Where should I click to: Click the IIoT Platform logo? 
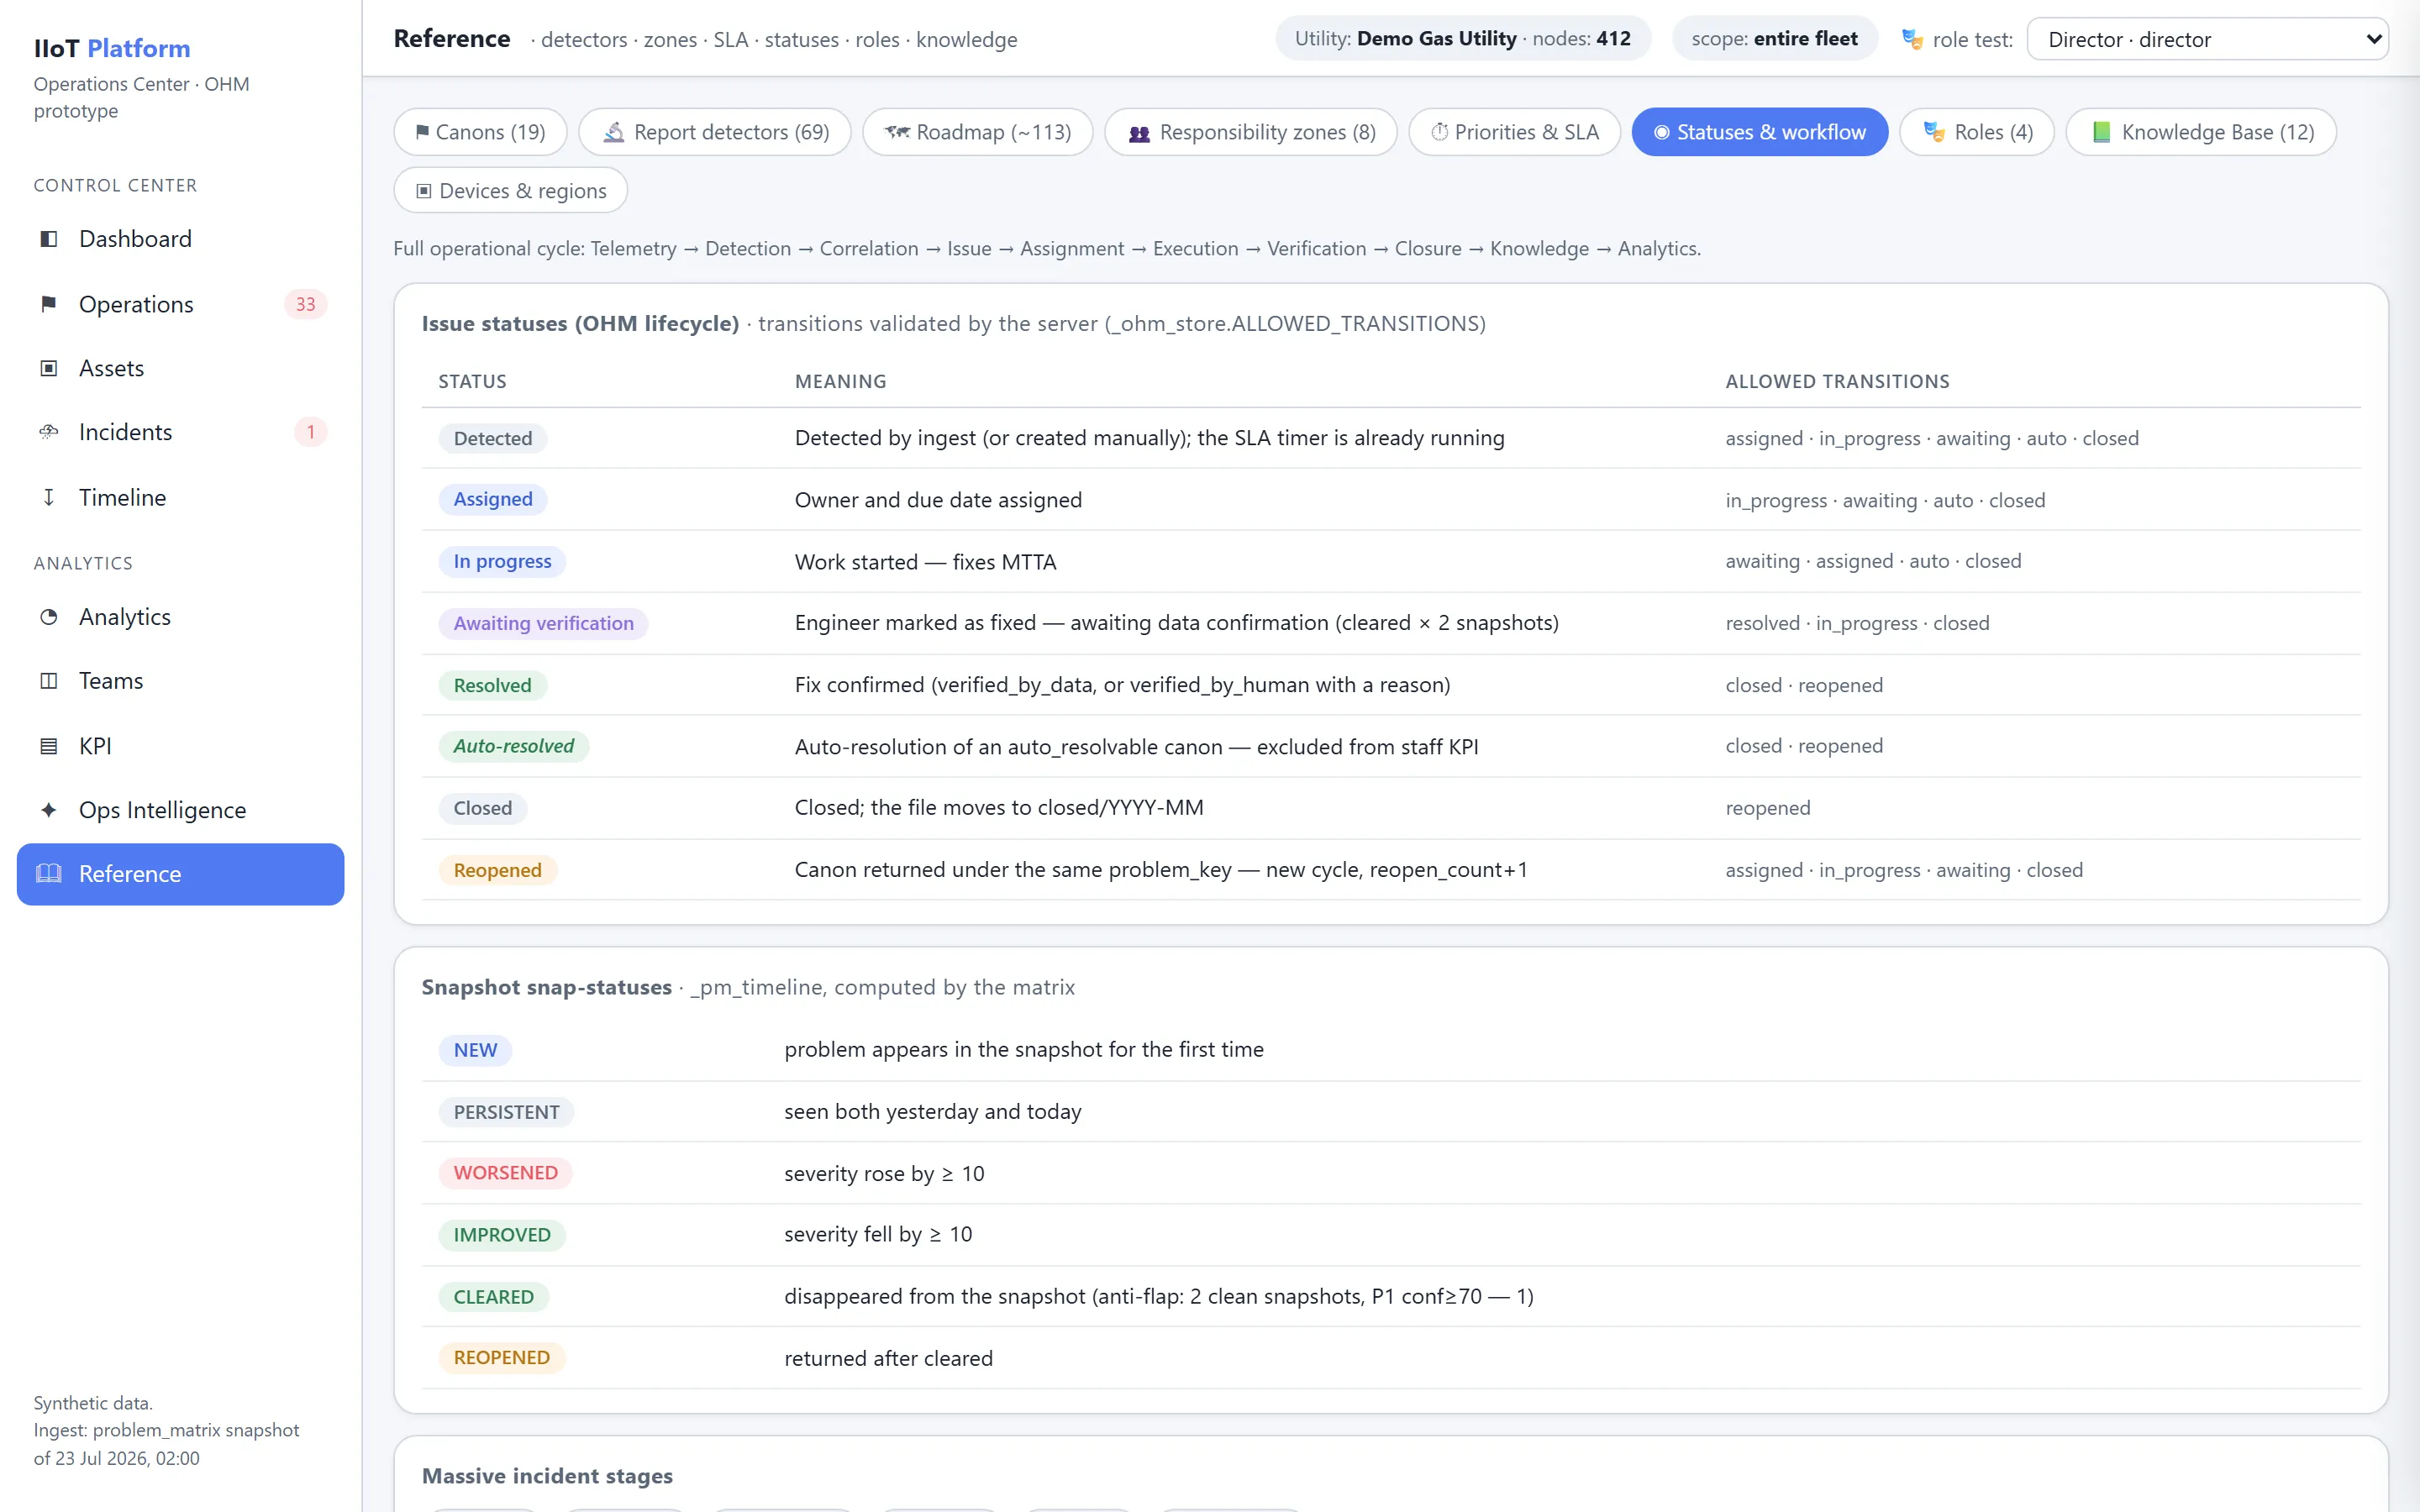(x=112, y=48)
